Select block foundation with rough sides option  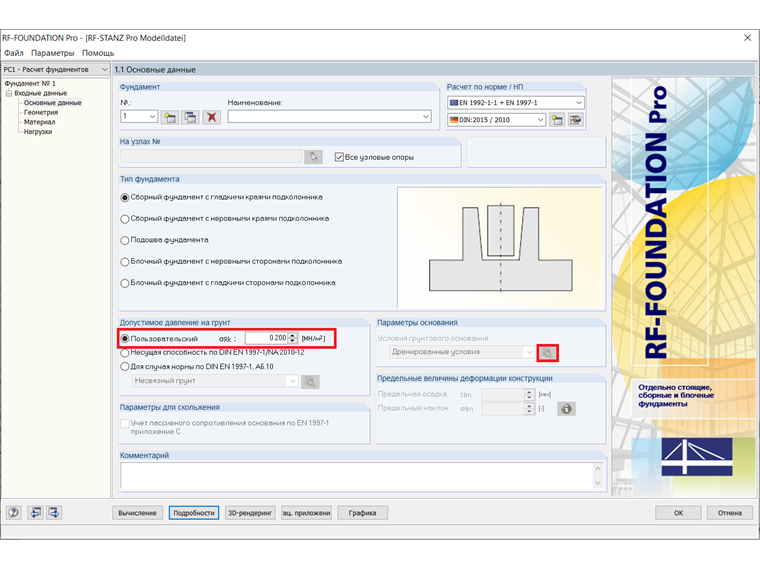point(125,262)
